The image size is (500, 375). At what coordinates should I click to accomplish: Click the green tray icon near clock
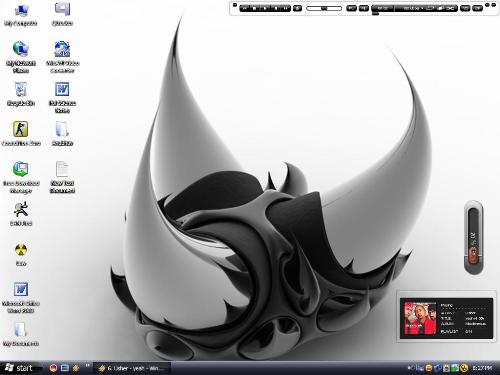click(x=455, y=368)
